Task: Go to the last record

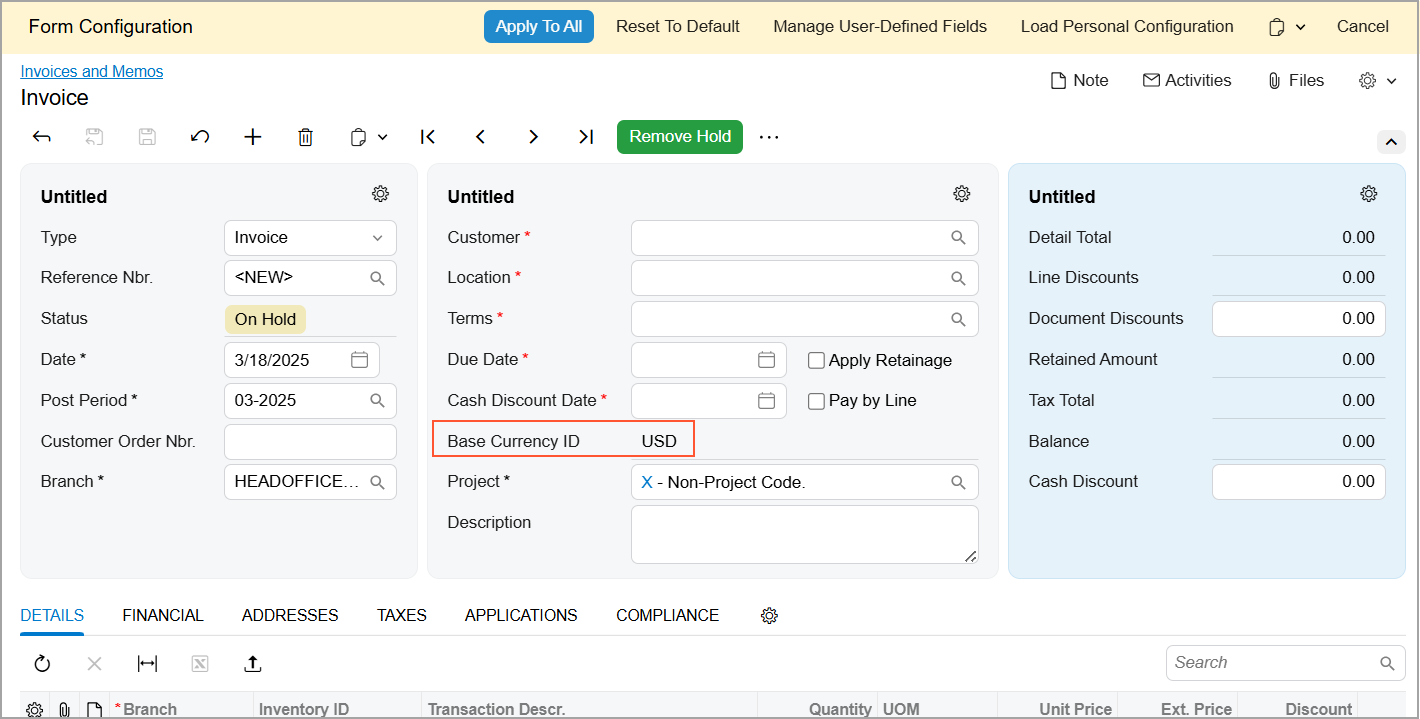Action: [x=586, y=137]
